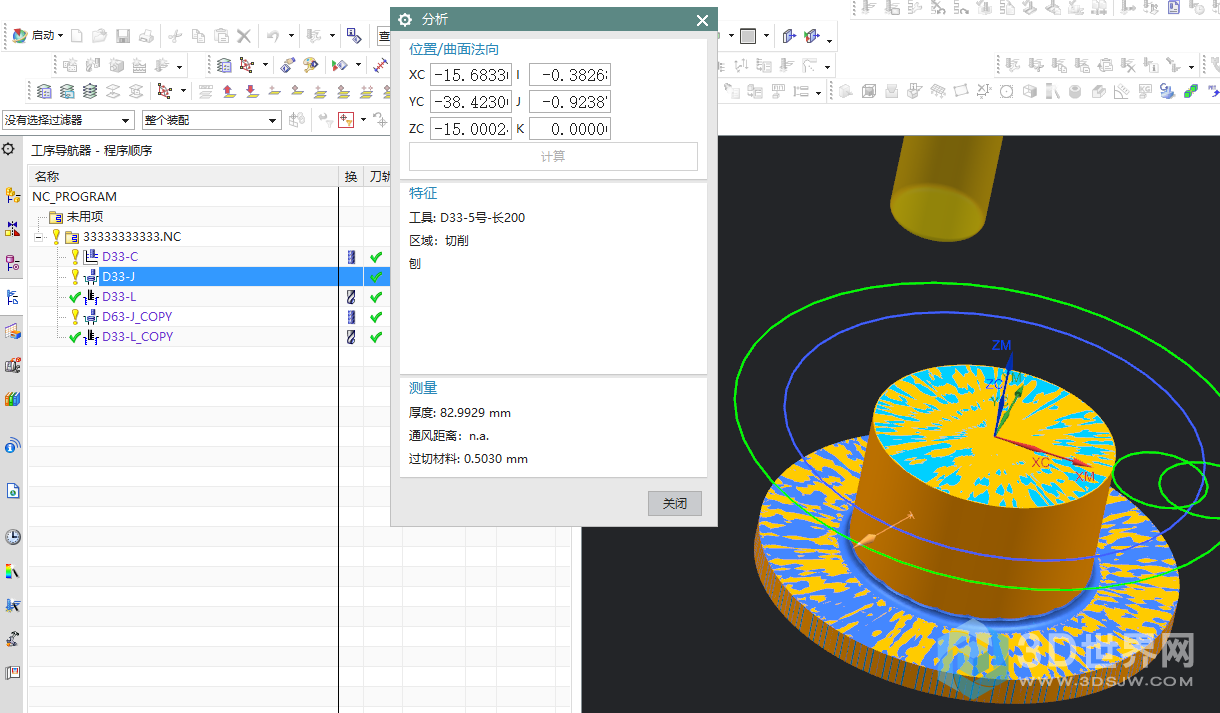Toggle green toolpath checkmark for D33-L

tap(376, 297)
